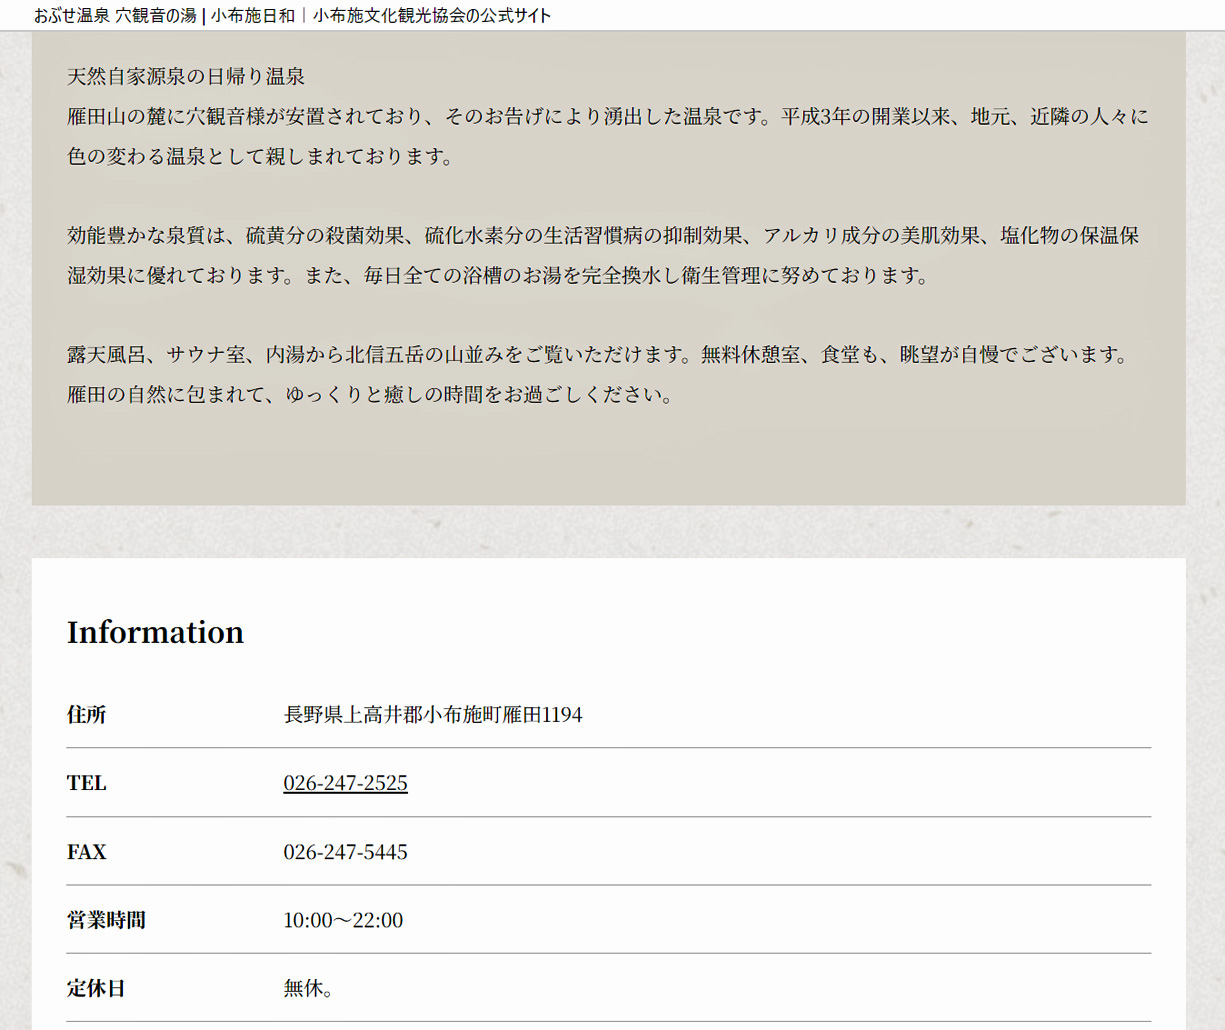Click the FAX row label

pos(86,852)
